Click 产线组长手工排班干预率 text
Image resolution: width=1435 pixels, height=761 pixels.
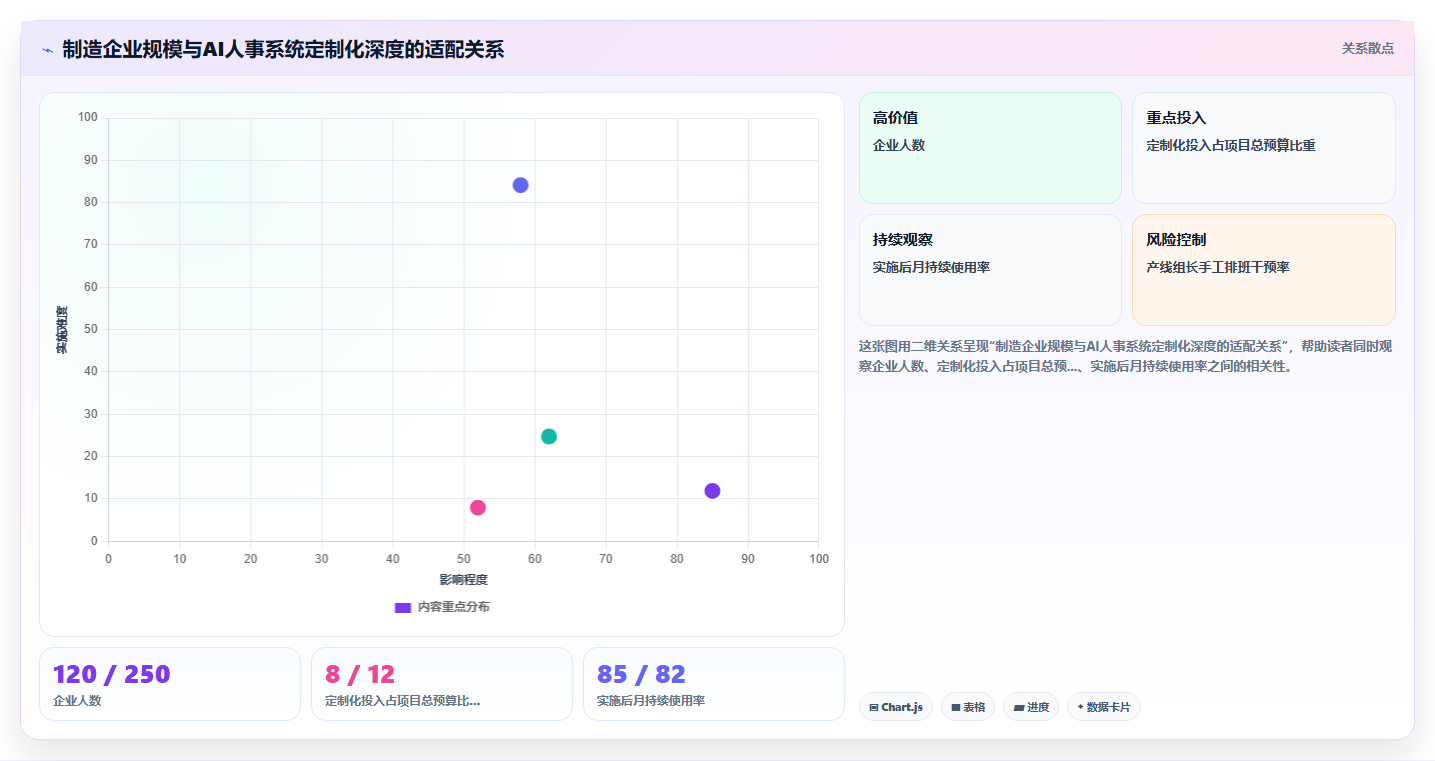[x=1218, y=267]
